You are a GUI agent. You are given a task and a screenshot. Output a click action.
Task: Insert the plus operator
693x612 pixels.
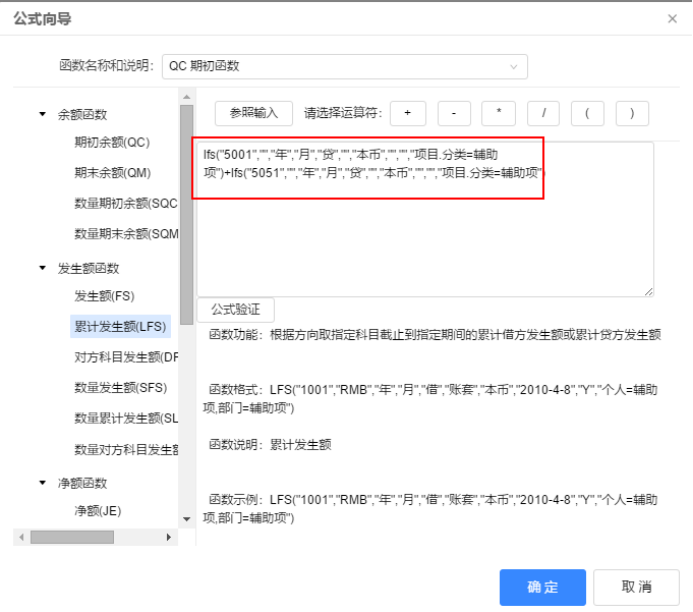(407, 113)
